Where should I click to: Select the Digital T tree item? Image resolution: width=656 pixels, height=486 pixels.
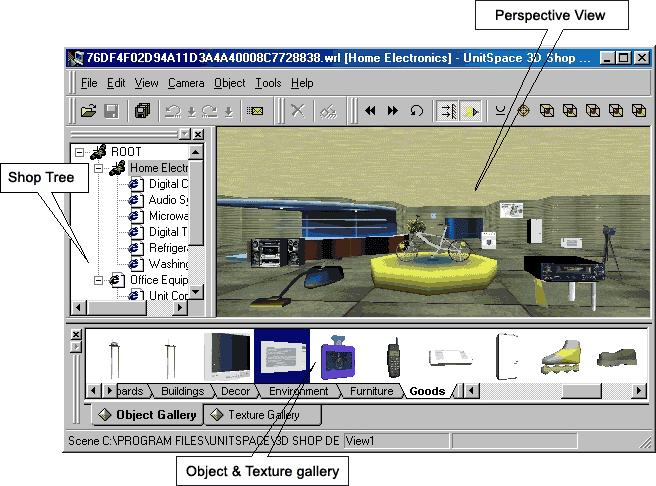point(168,232)
